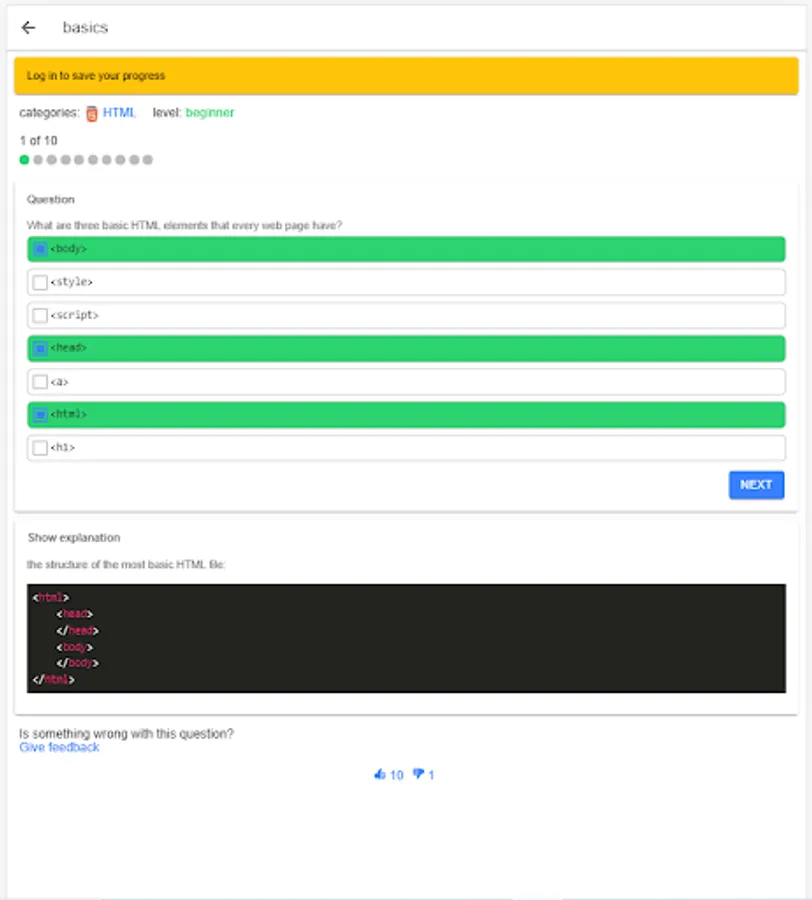The image size is (812, 900).
Task: Click the HTML5 category logo icon
Action: (92, 114)
